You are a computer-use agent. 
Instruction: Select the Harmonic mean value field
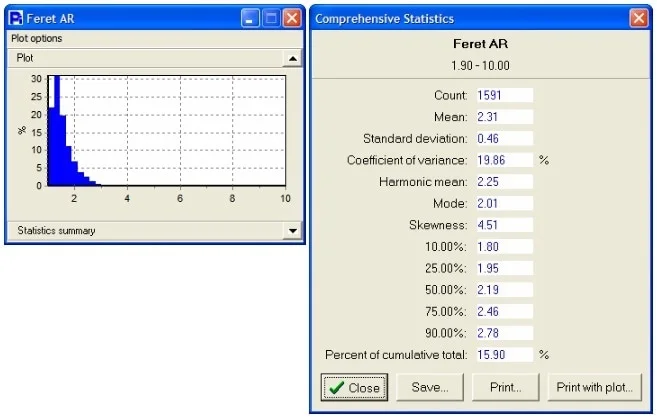click(503, 181)
